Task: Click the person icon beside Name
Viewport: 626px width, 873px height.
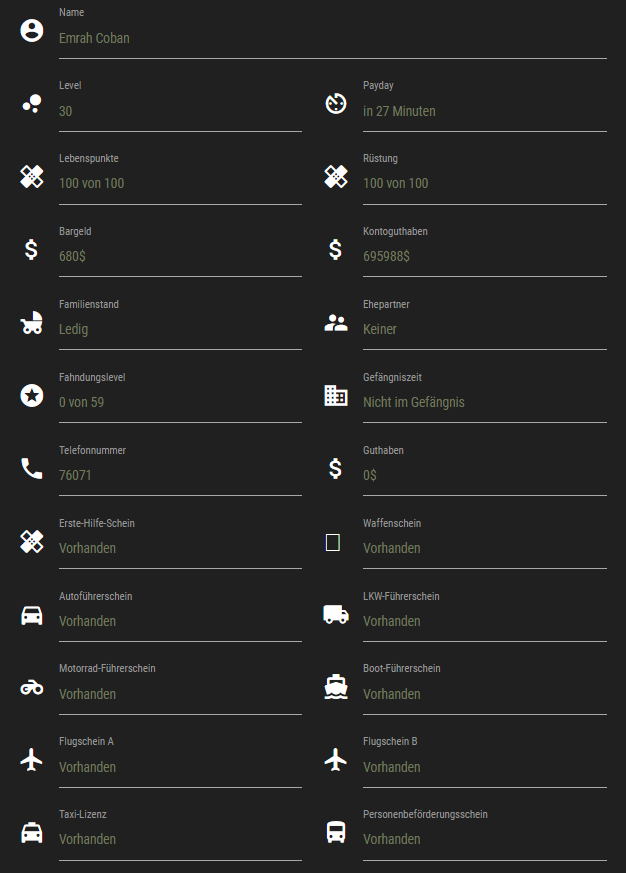Action: pos(32,30)
